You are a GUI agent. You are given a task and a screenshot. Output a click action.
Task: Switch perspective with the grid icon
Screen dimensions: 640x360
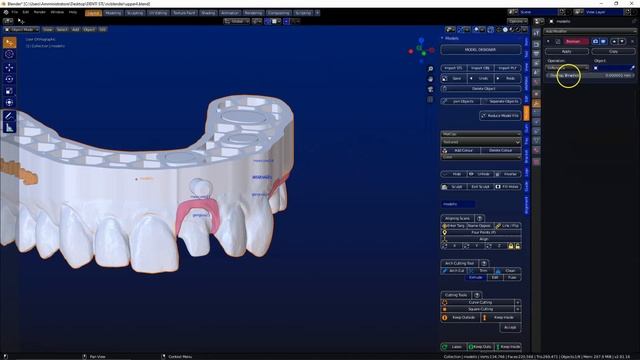point(430,100)
